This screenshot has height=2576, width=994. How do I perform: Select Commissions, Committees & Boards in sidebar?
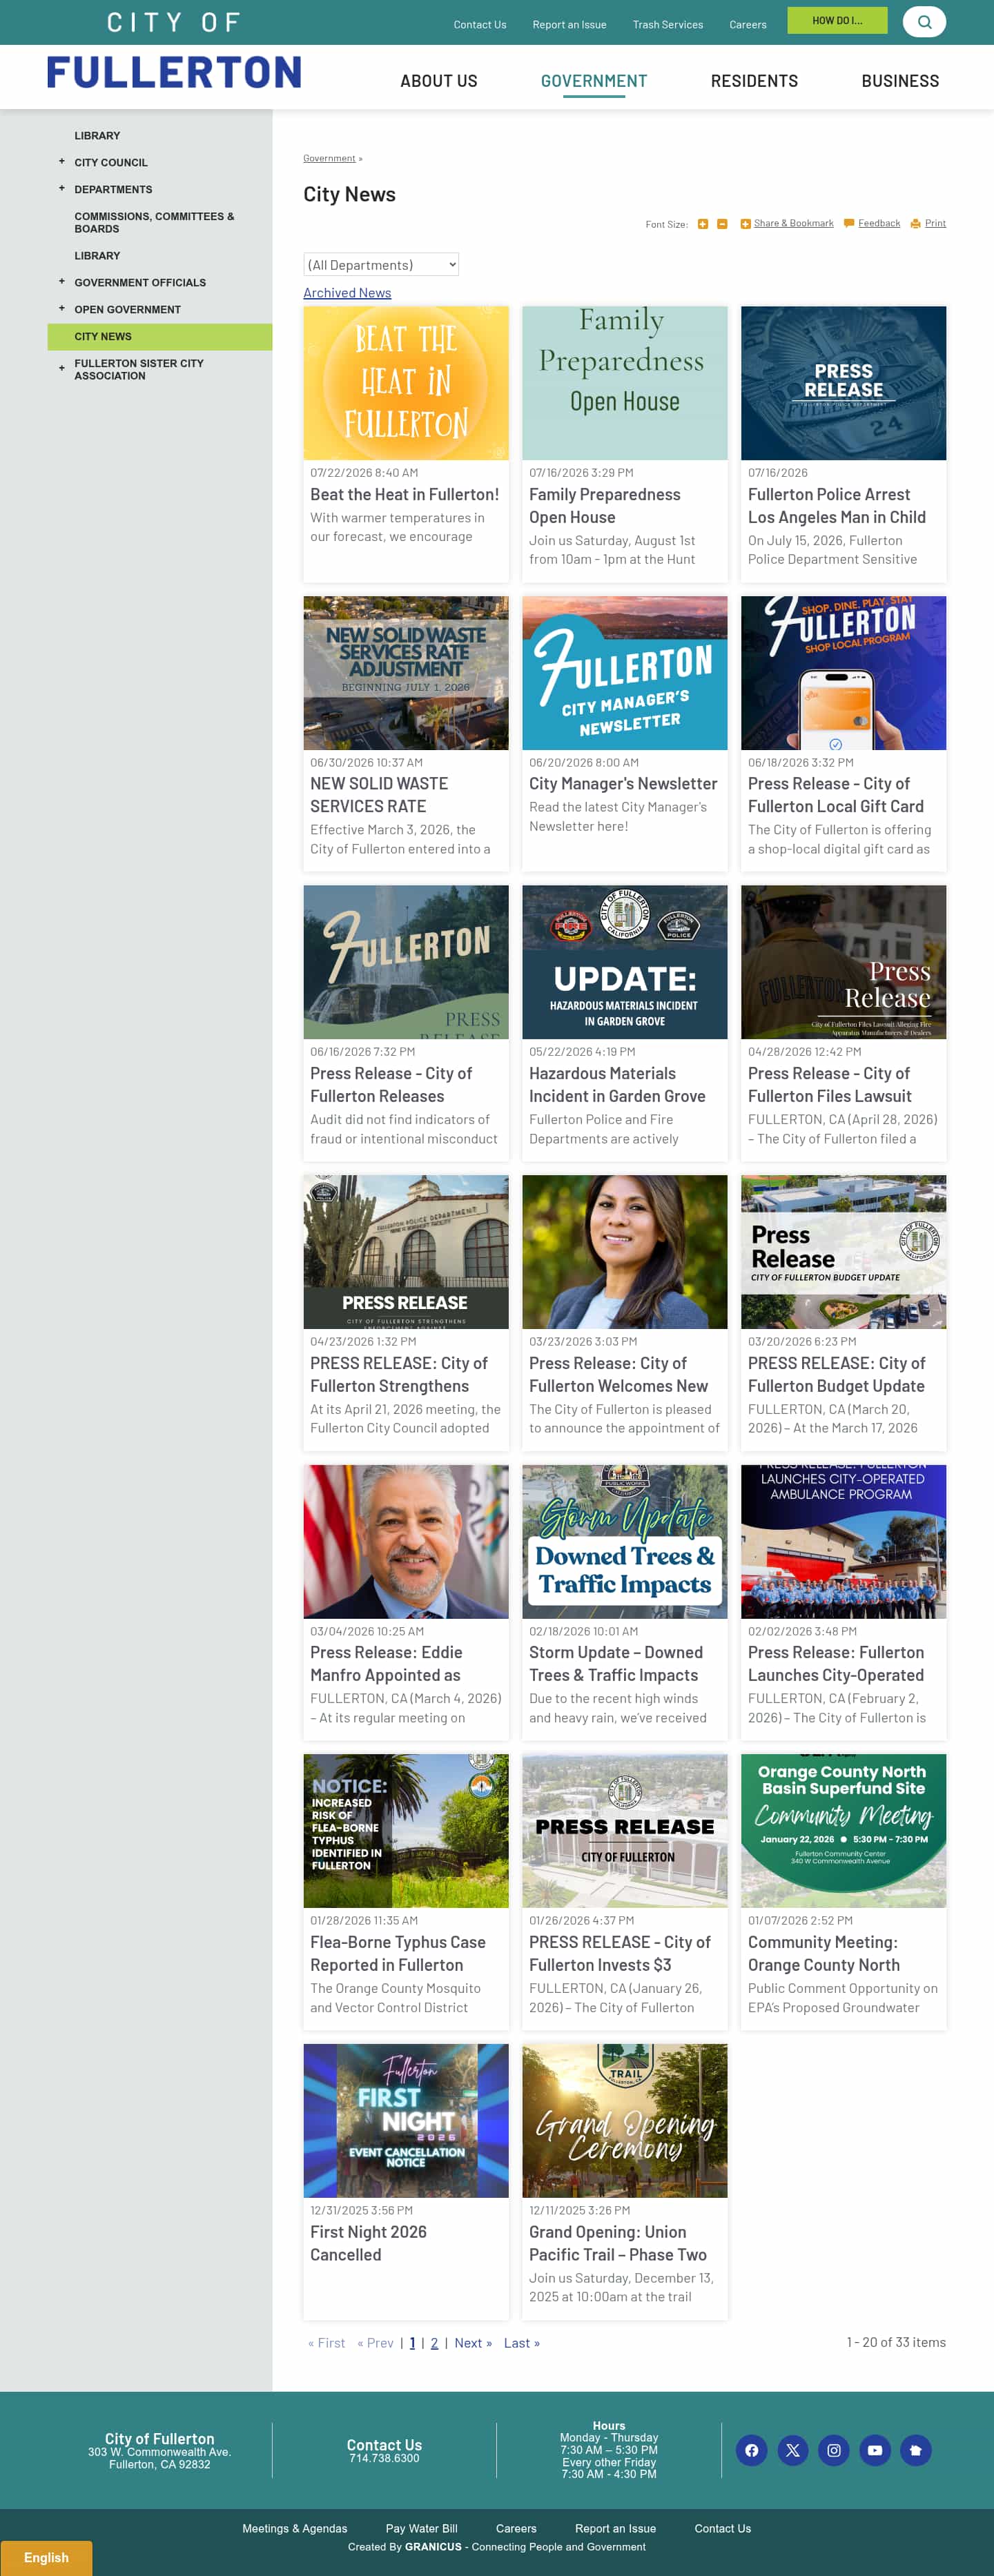tap(154, 223)
